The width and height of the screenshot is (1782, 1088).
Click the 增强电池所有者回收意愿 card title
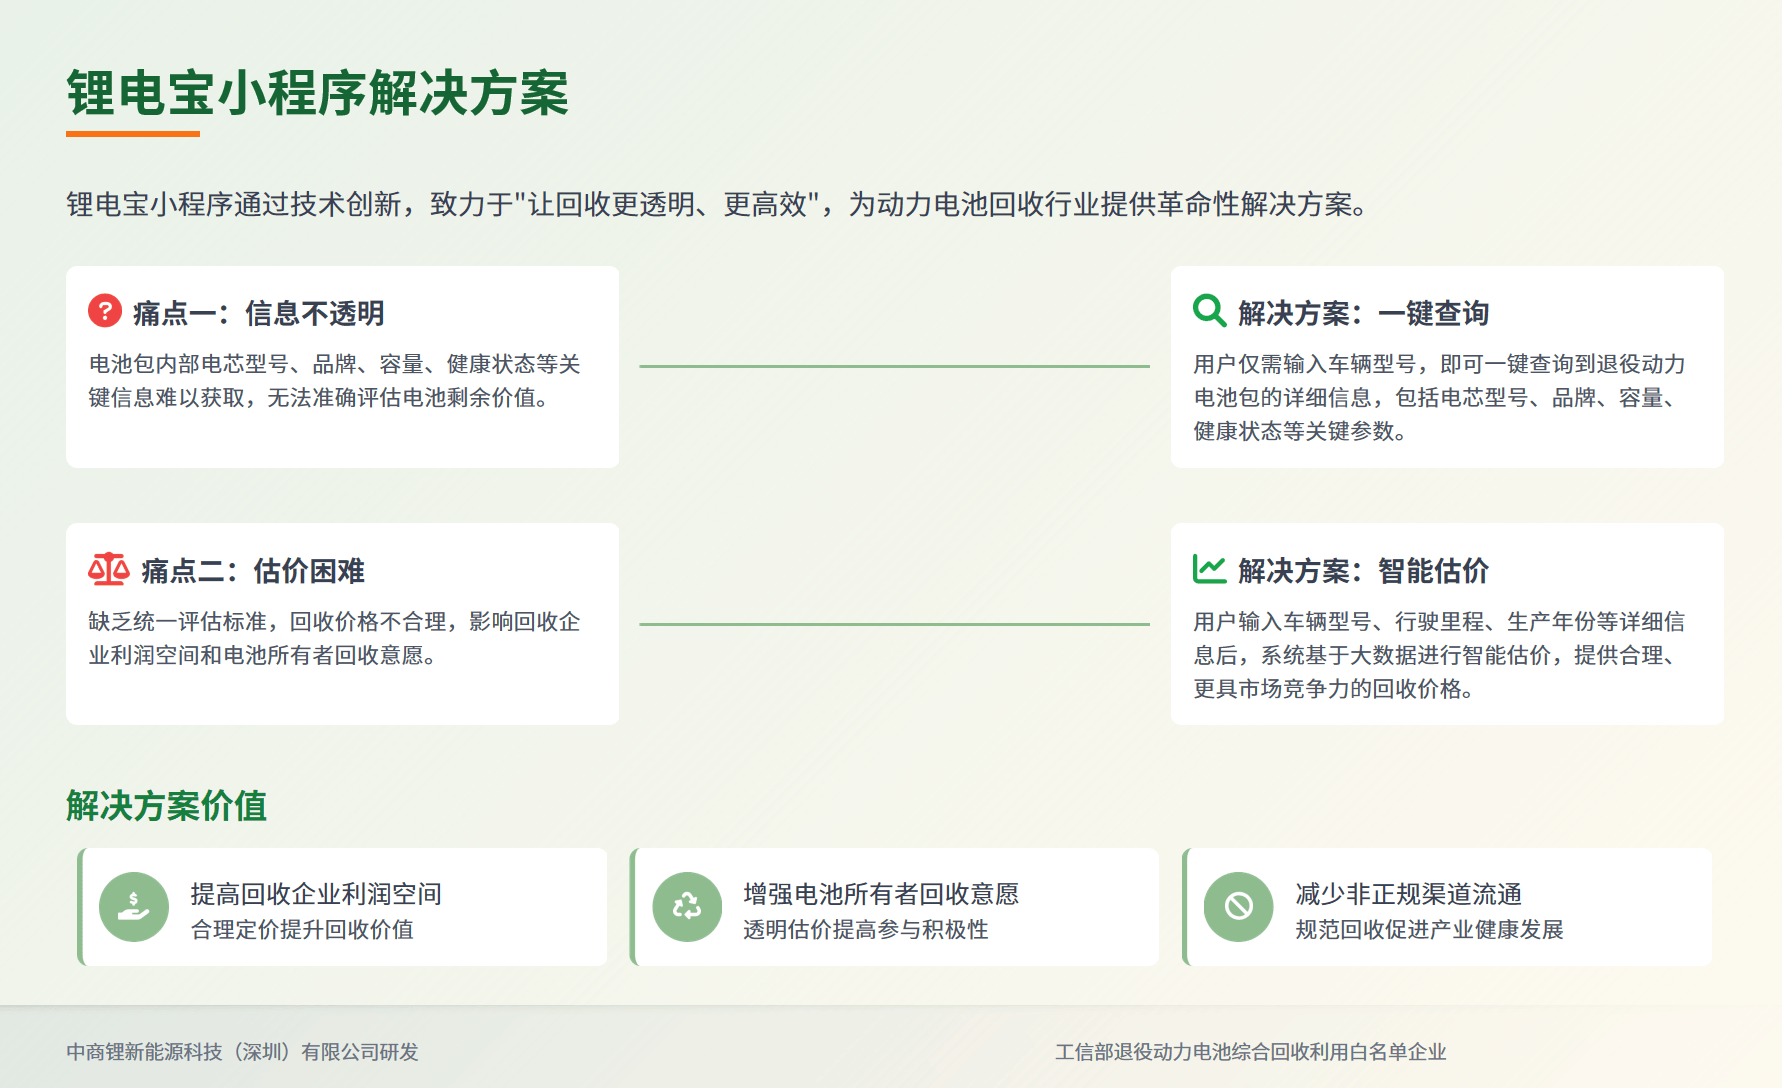(x=881, y=894)
